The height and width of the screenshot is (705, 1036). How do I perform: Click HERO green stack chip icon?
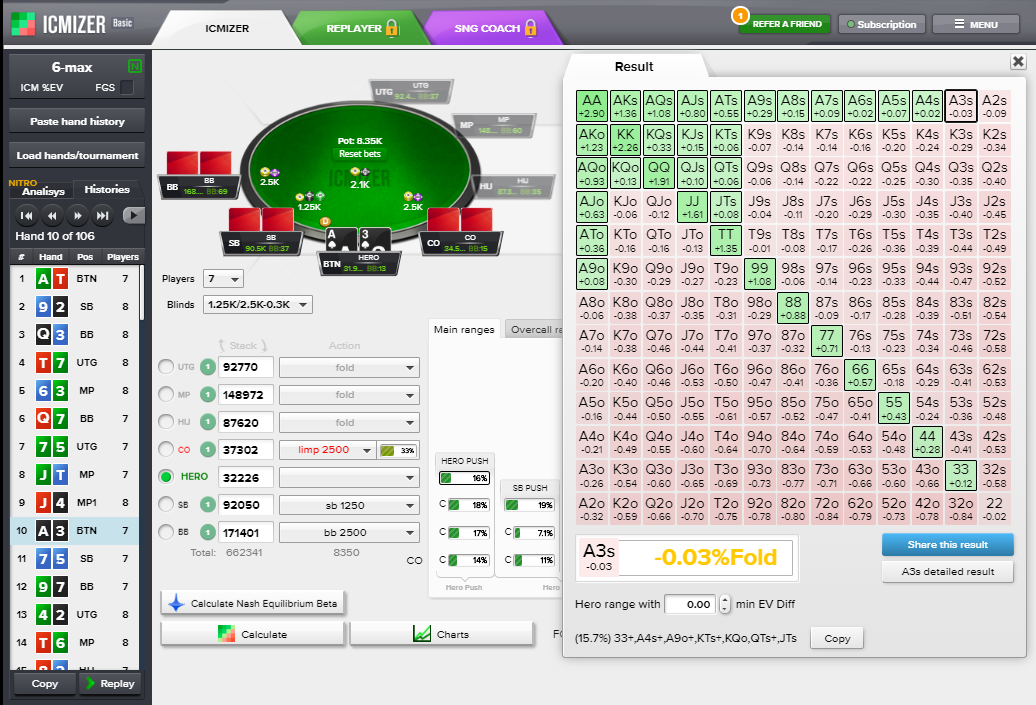tap(207, 477)
